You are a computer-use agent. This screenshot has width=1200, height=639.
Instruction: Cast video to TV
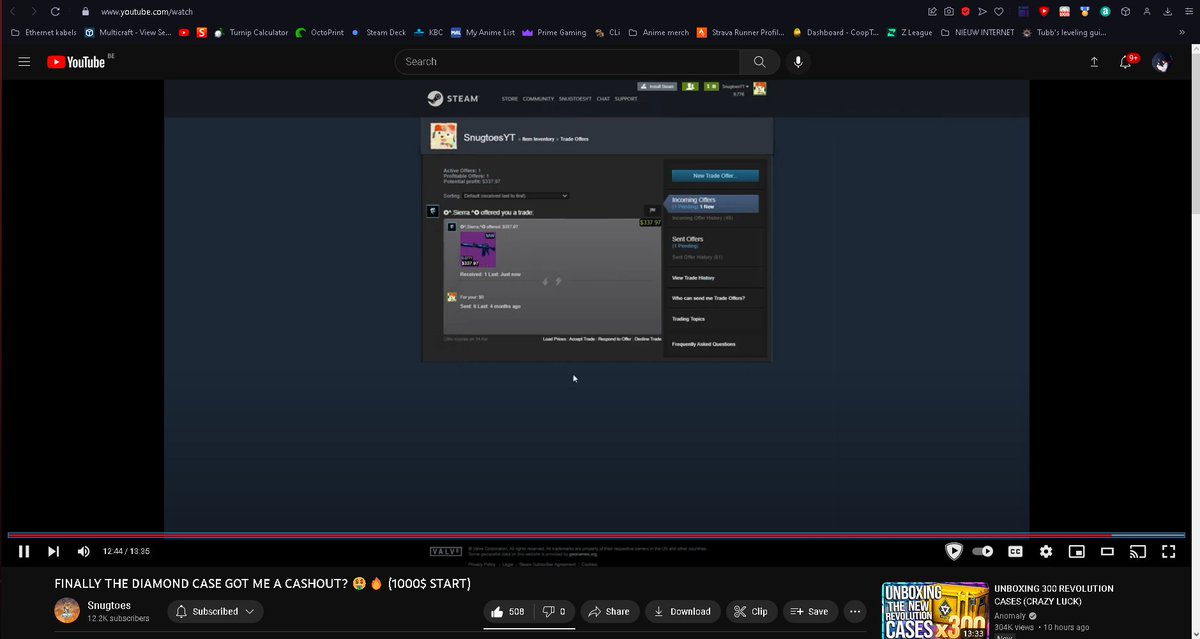pyautogui.click(x=1137, y=551)
